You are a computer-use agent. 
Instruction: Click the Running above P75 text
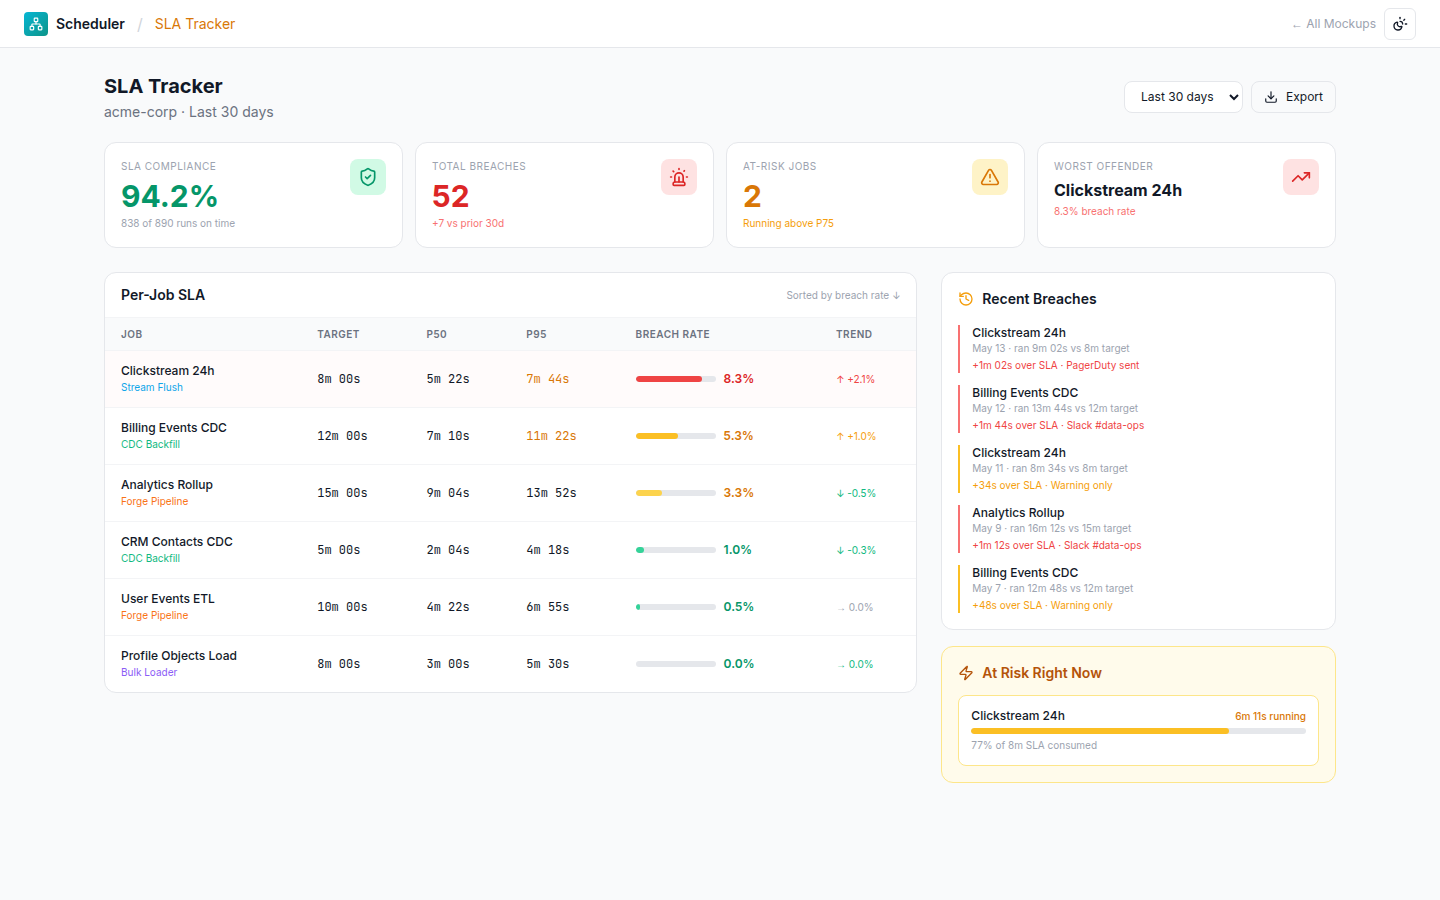point(788,223)
